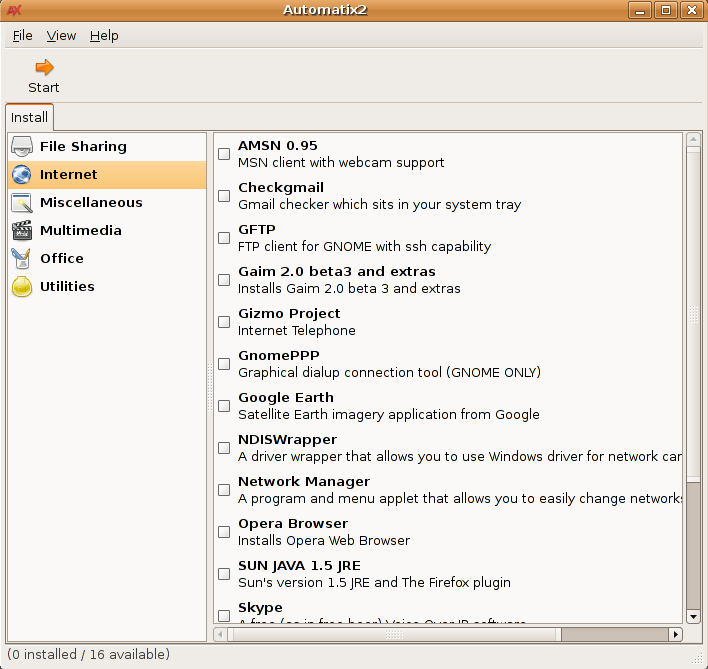
Task: Click the horizontal scrollbar thumb of package list
Action: 390,634
